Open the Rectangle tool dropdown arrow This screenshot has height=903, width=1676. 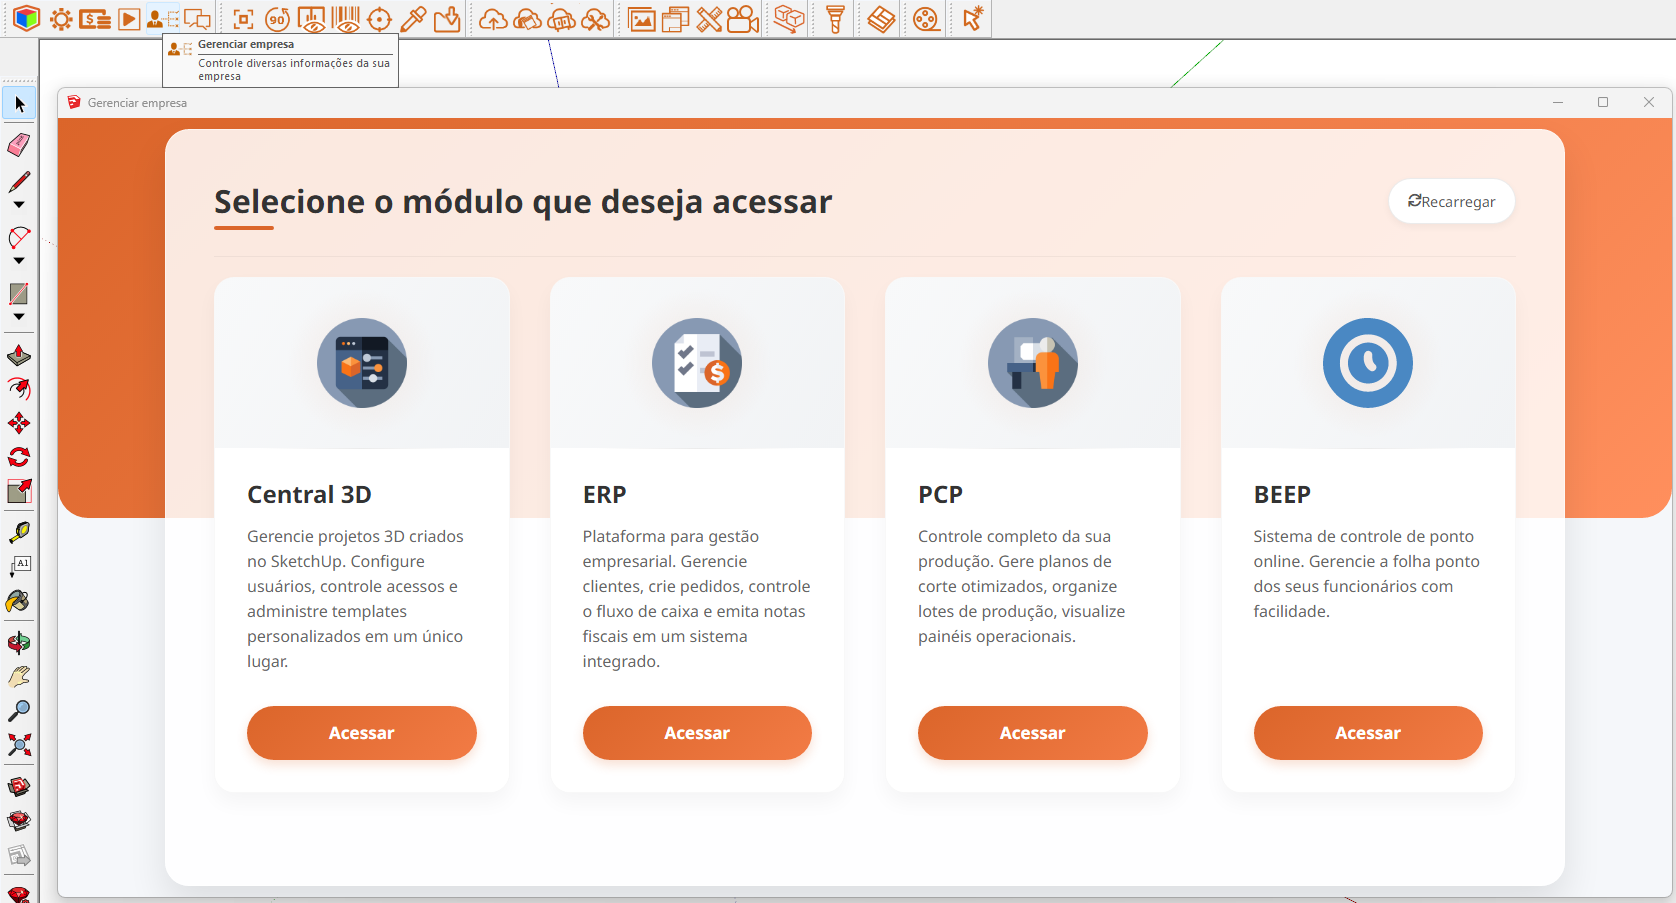point(19,317)
